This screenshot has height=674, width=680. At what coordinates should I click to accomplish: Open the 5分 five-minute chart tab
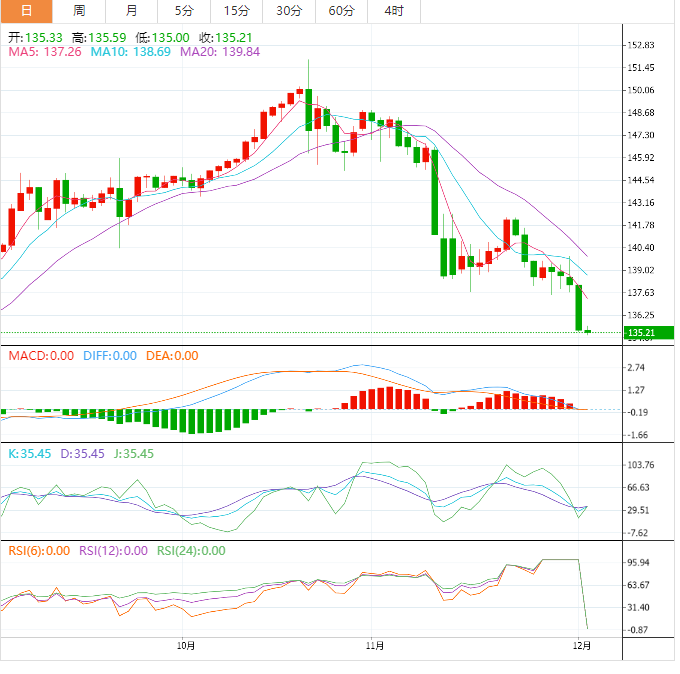tap(184, 11)
